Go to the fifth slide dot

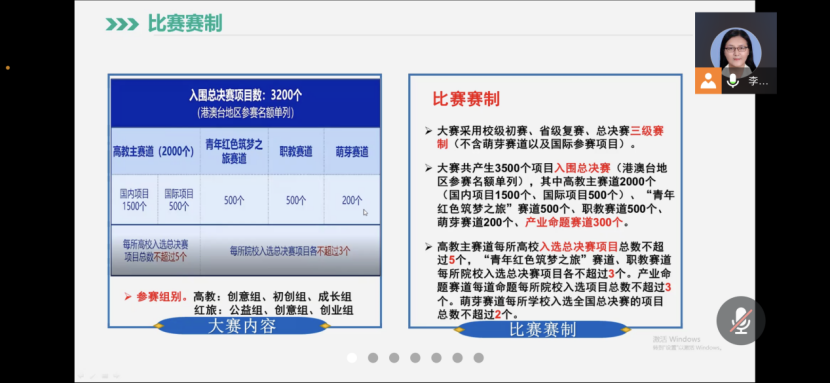tap(436, 358)
